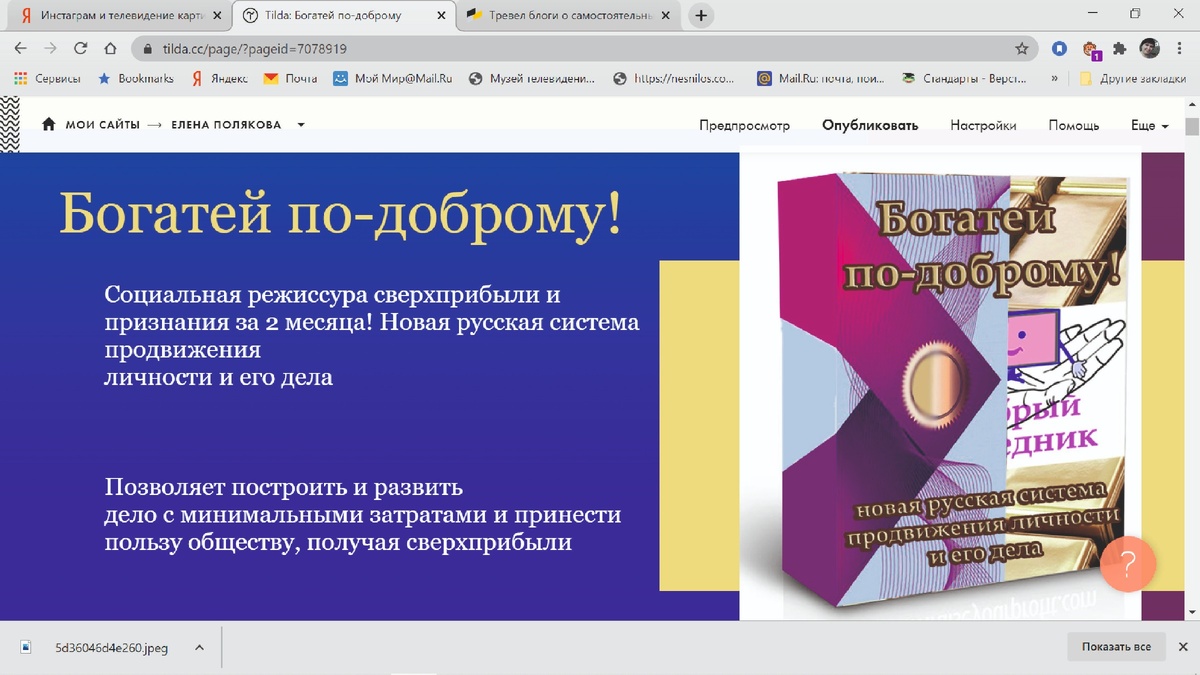
Task: Go back with the browser back arrow
Action: click(20, 48)
